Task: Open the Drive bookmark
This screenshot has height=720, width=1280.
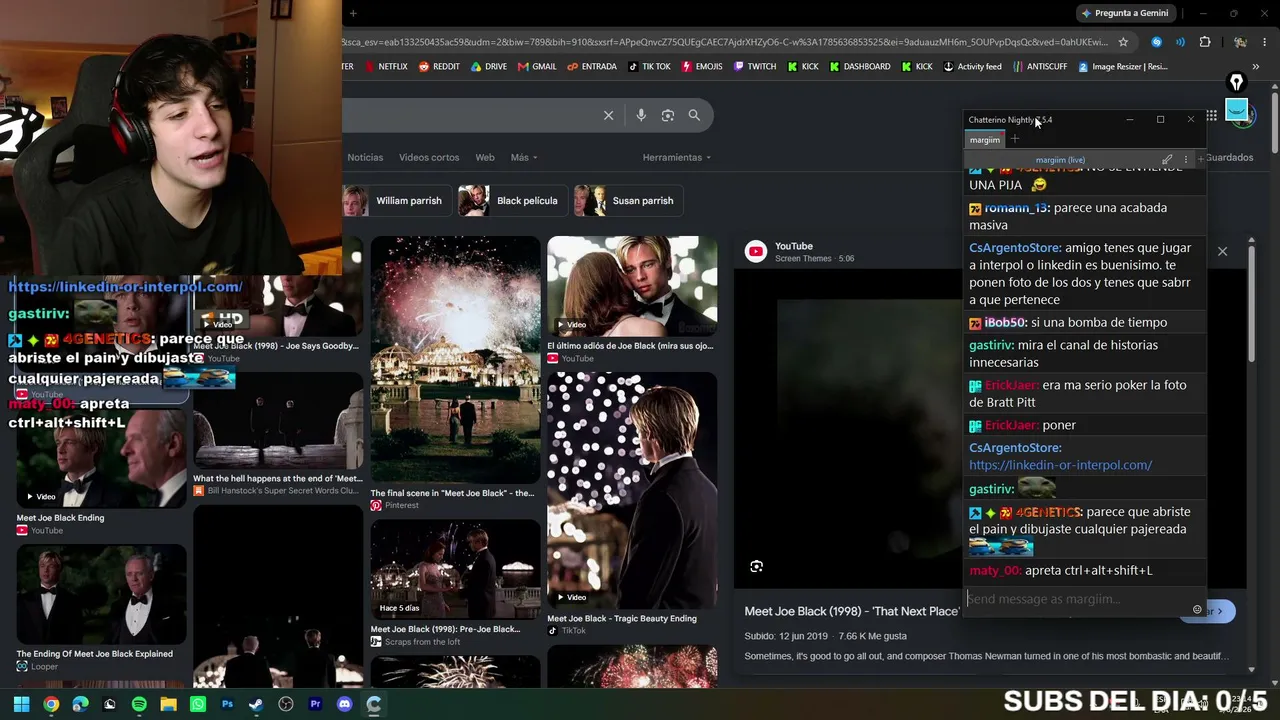Action: pos(488,67)
